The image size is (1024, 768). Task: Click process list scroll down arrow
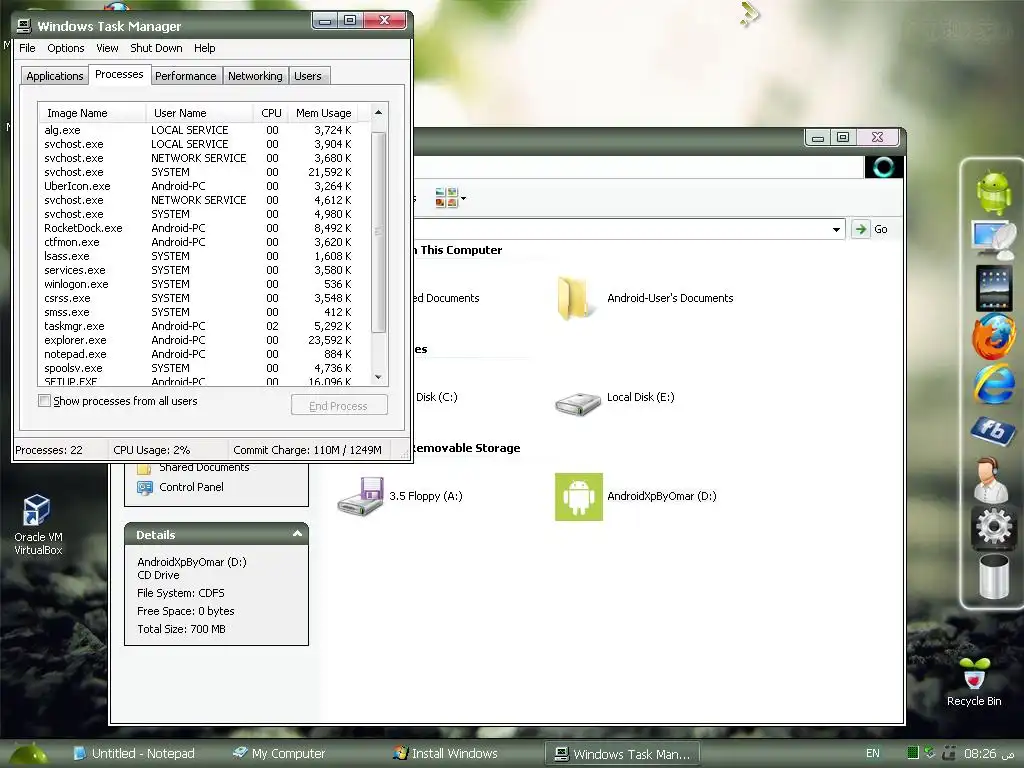[x=378, y=377]
